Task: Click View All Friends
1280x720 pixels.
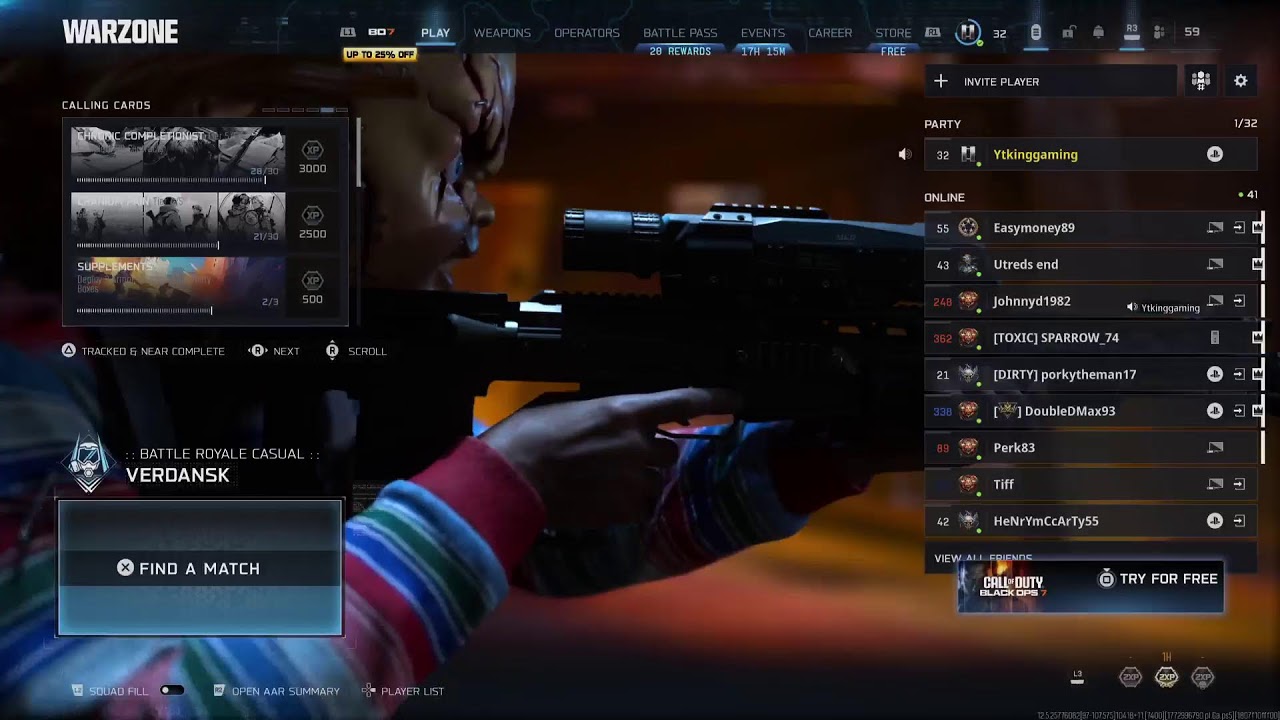Action: pyautogui.click(x=983, y=558)
